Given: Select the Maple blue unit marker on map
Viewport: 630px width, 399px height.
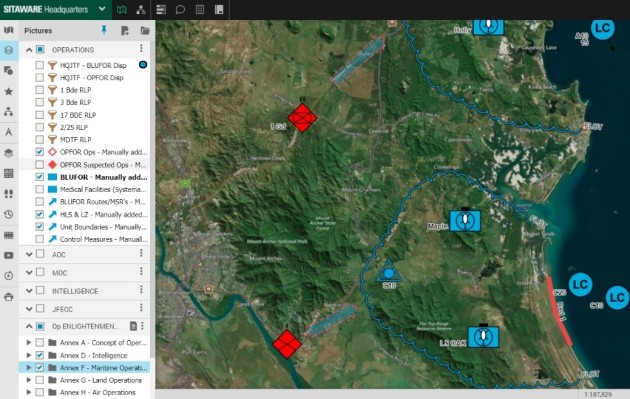Looking at the screenshot, I should [465, 221].
